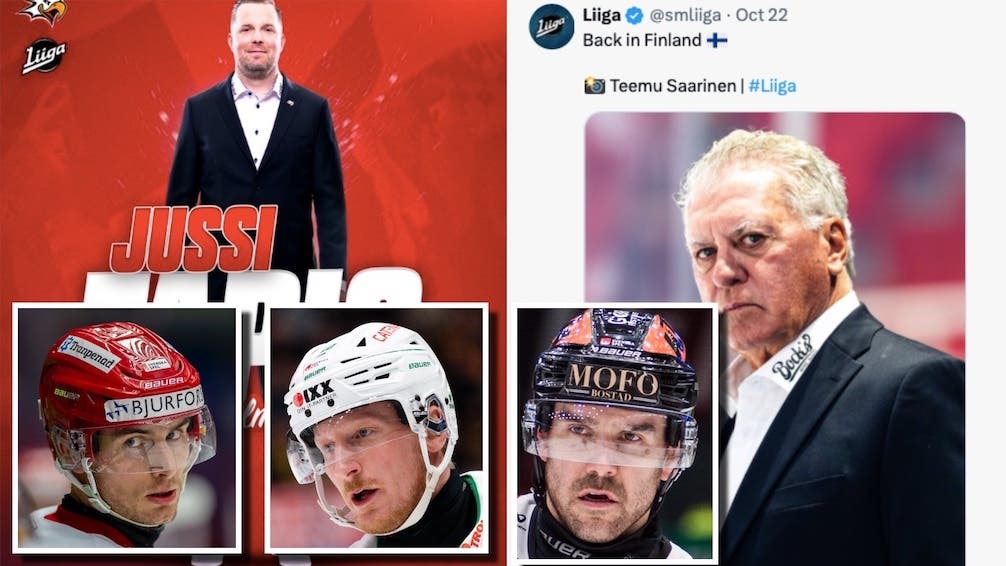Open the white helmet player photo

[x=376, y=428]
